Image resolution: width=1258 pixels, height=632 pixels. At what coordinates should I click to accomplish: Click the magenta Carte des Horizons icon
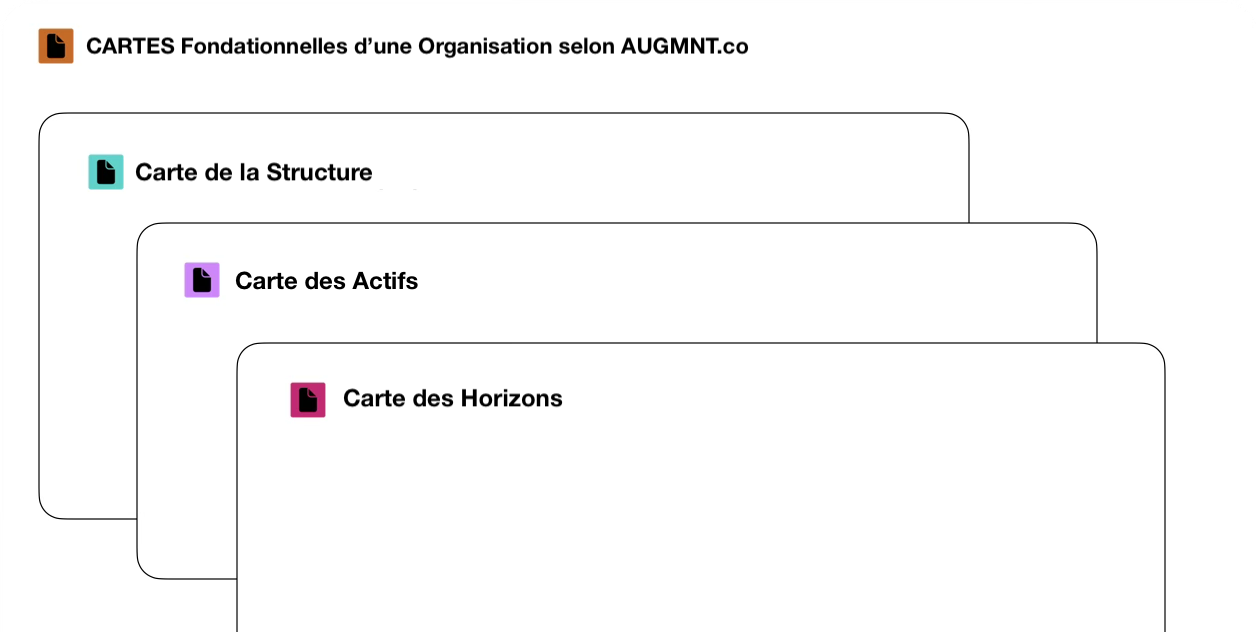[308, 399]
